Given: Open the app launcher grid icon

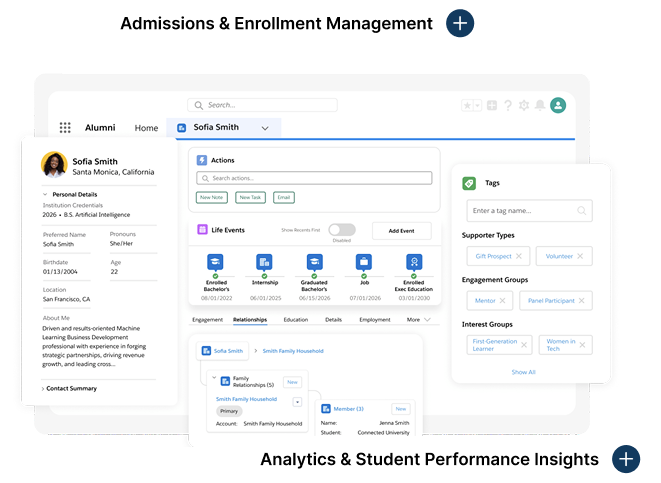Looking at the screenshot, I should tap(65, 128).
